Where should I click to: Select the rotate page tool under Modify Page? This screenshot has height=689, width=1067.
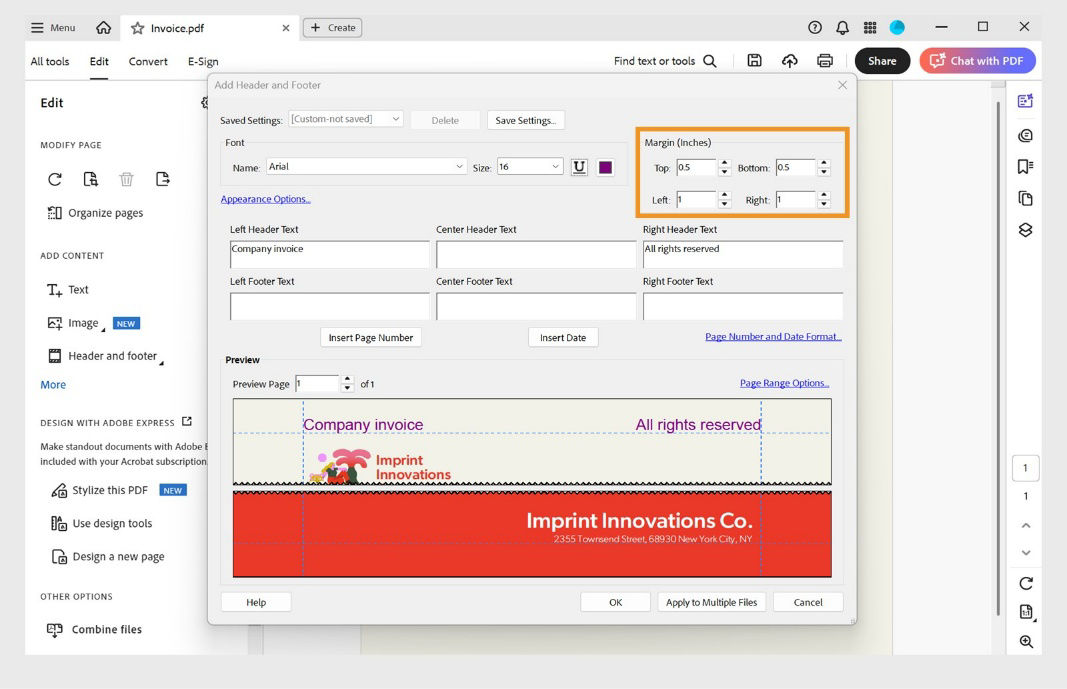click(54, 178)
